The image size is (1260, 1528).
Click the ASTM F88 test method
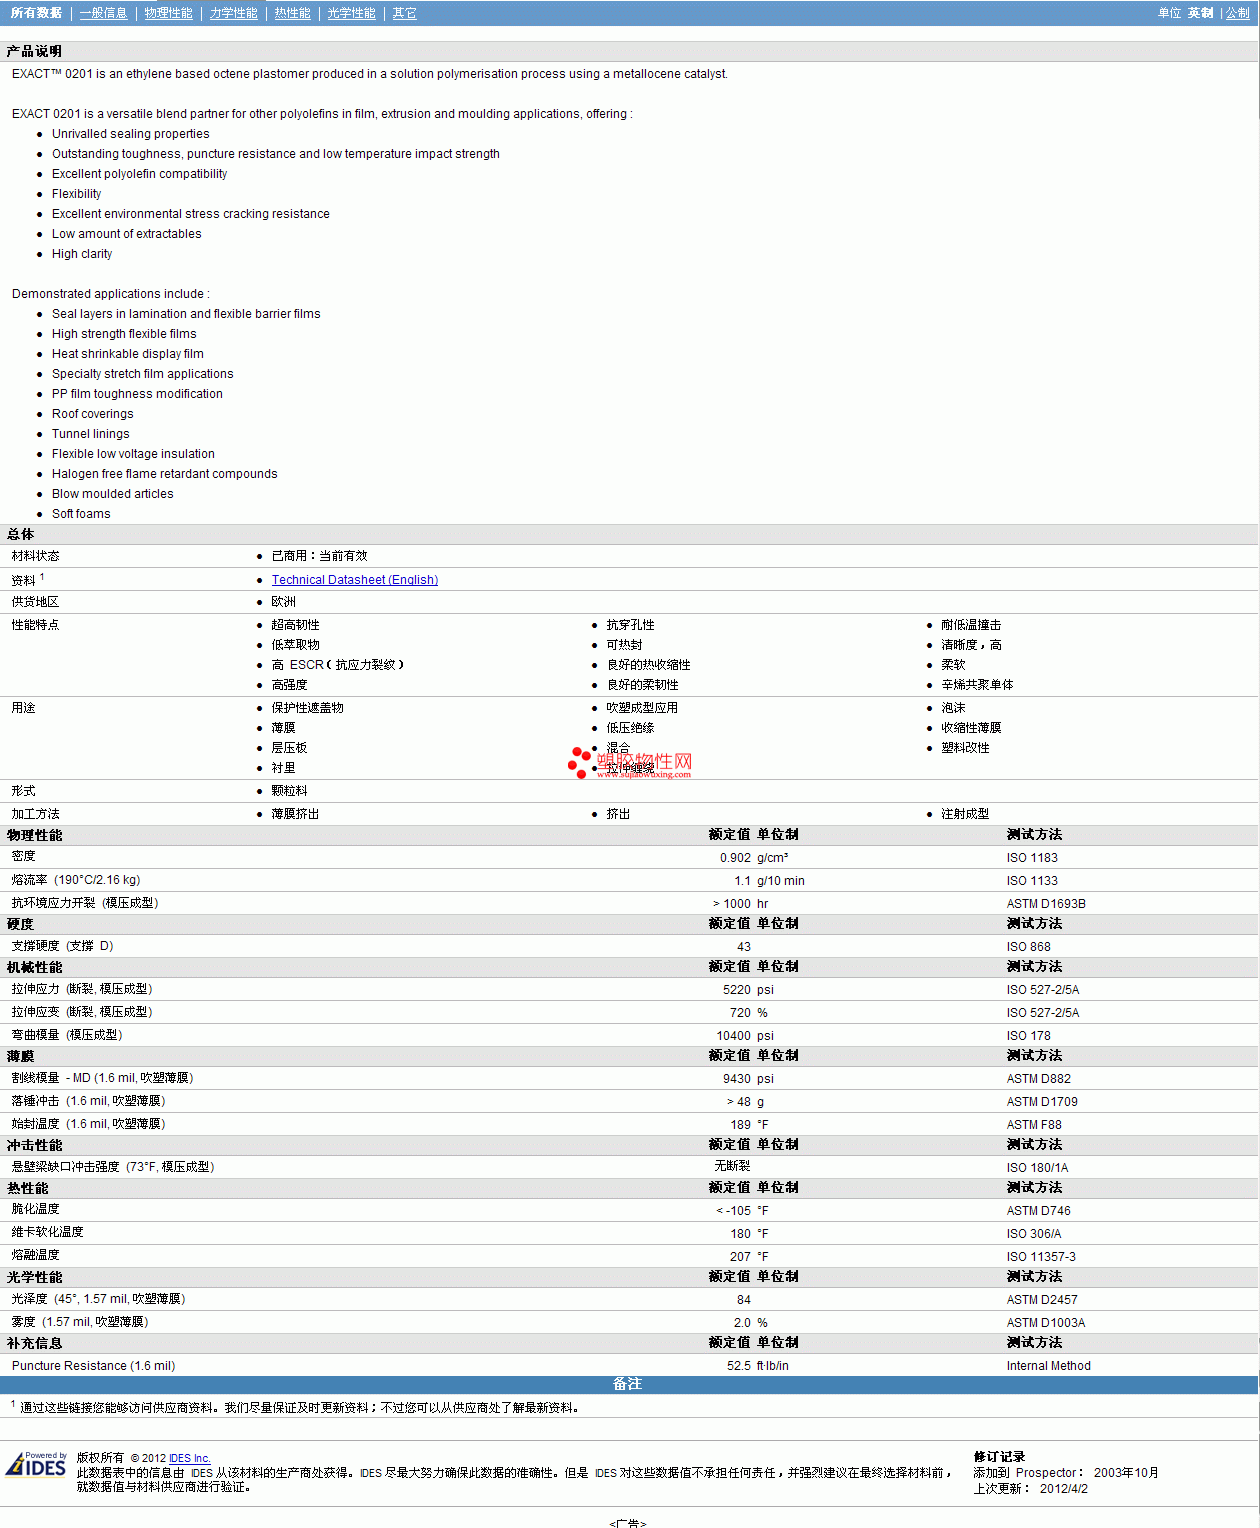(1034, 1125)
